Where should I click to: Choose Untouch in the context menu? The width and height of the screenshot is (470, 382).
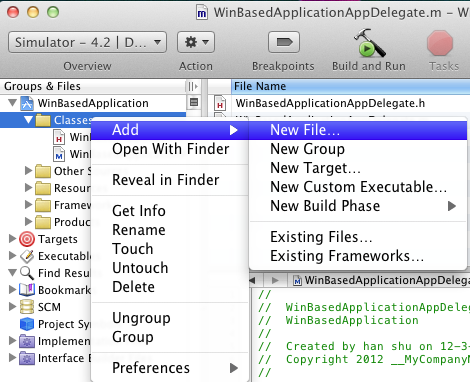point(170,268)
